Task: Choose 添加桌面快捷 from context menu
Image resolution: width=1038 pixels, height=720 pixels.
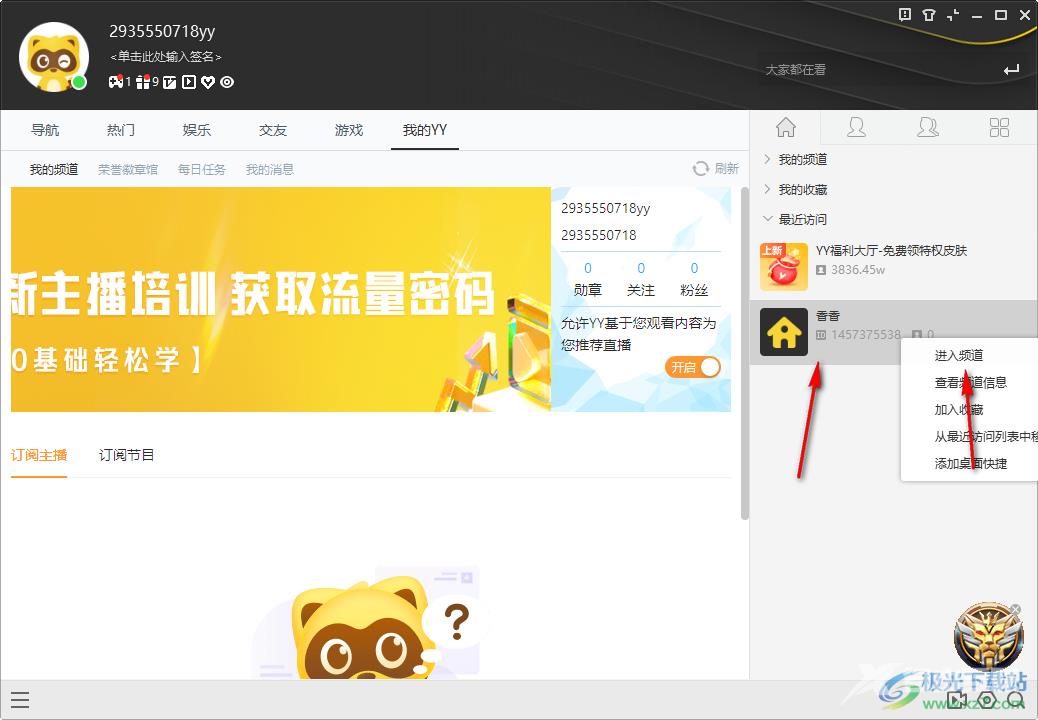Action: coord(969,464)
